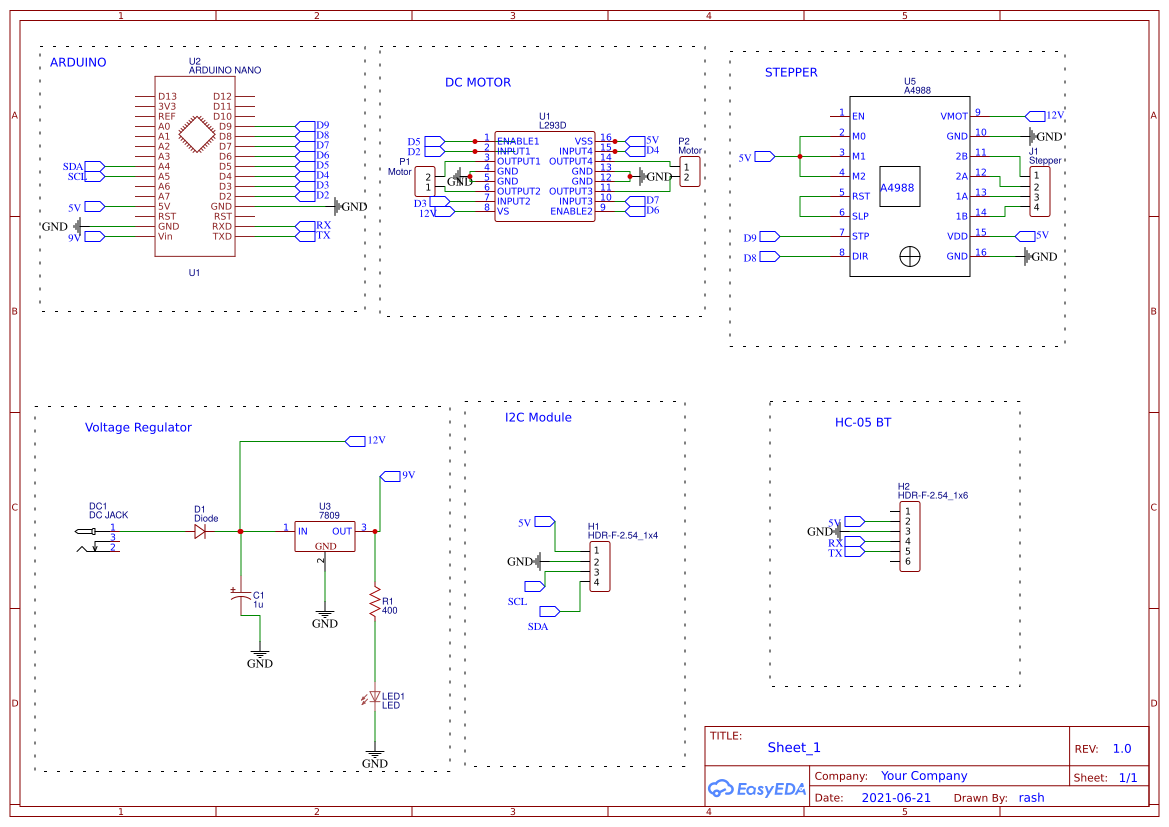Select the 'HDR-F-2.54_1x6' label
1169x827 pixels.
click(933, 495)
